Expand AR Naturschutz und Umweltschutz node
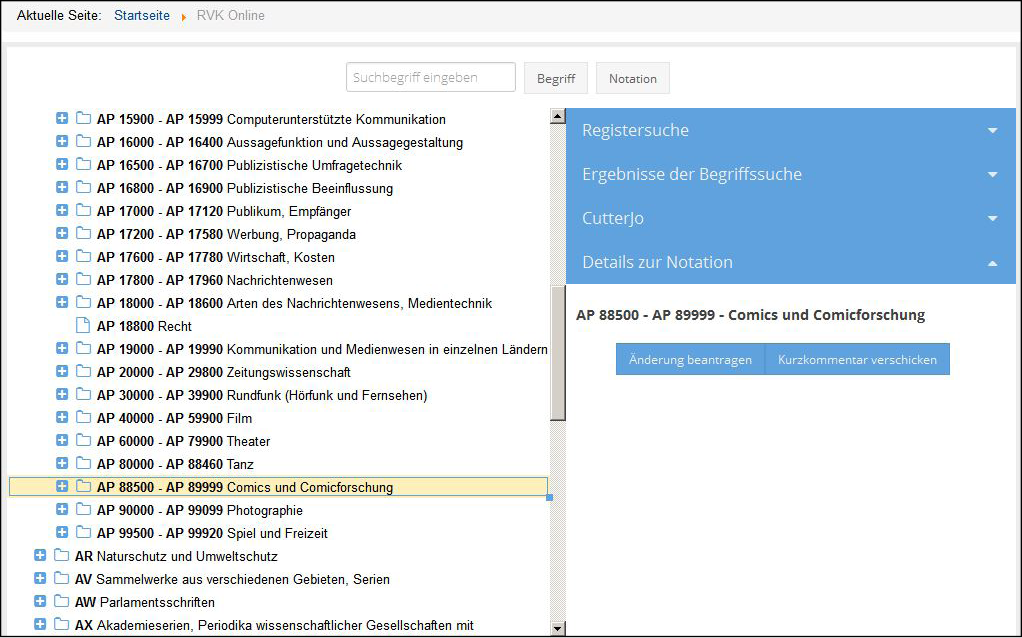 40,555
